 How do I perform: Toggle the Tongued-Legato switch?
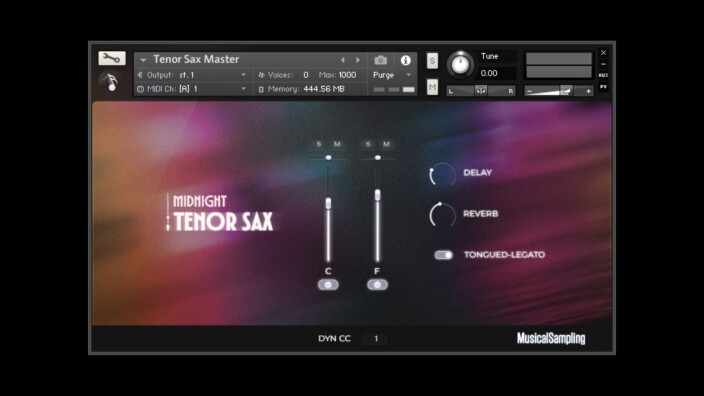pos(444,255)
